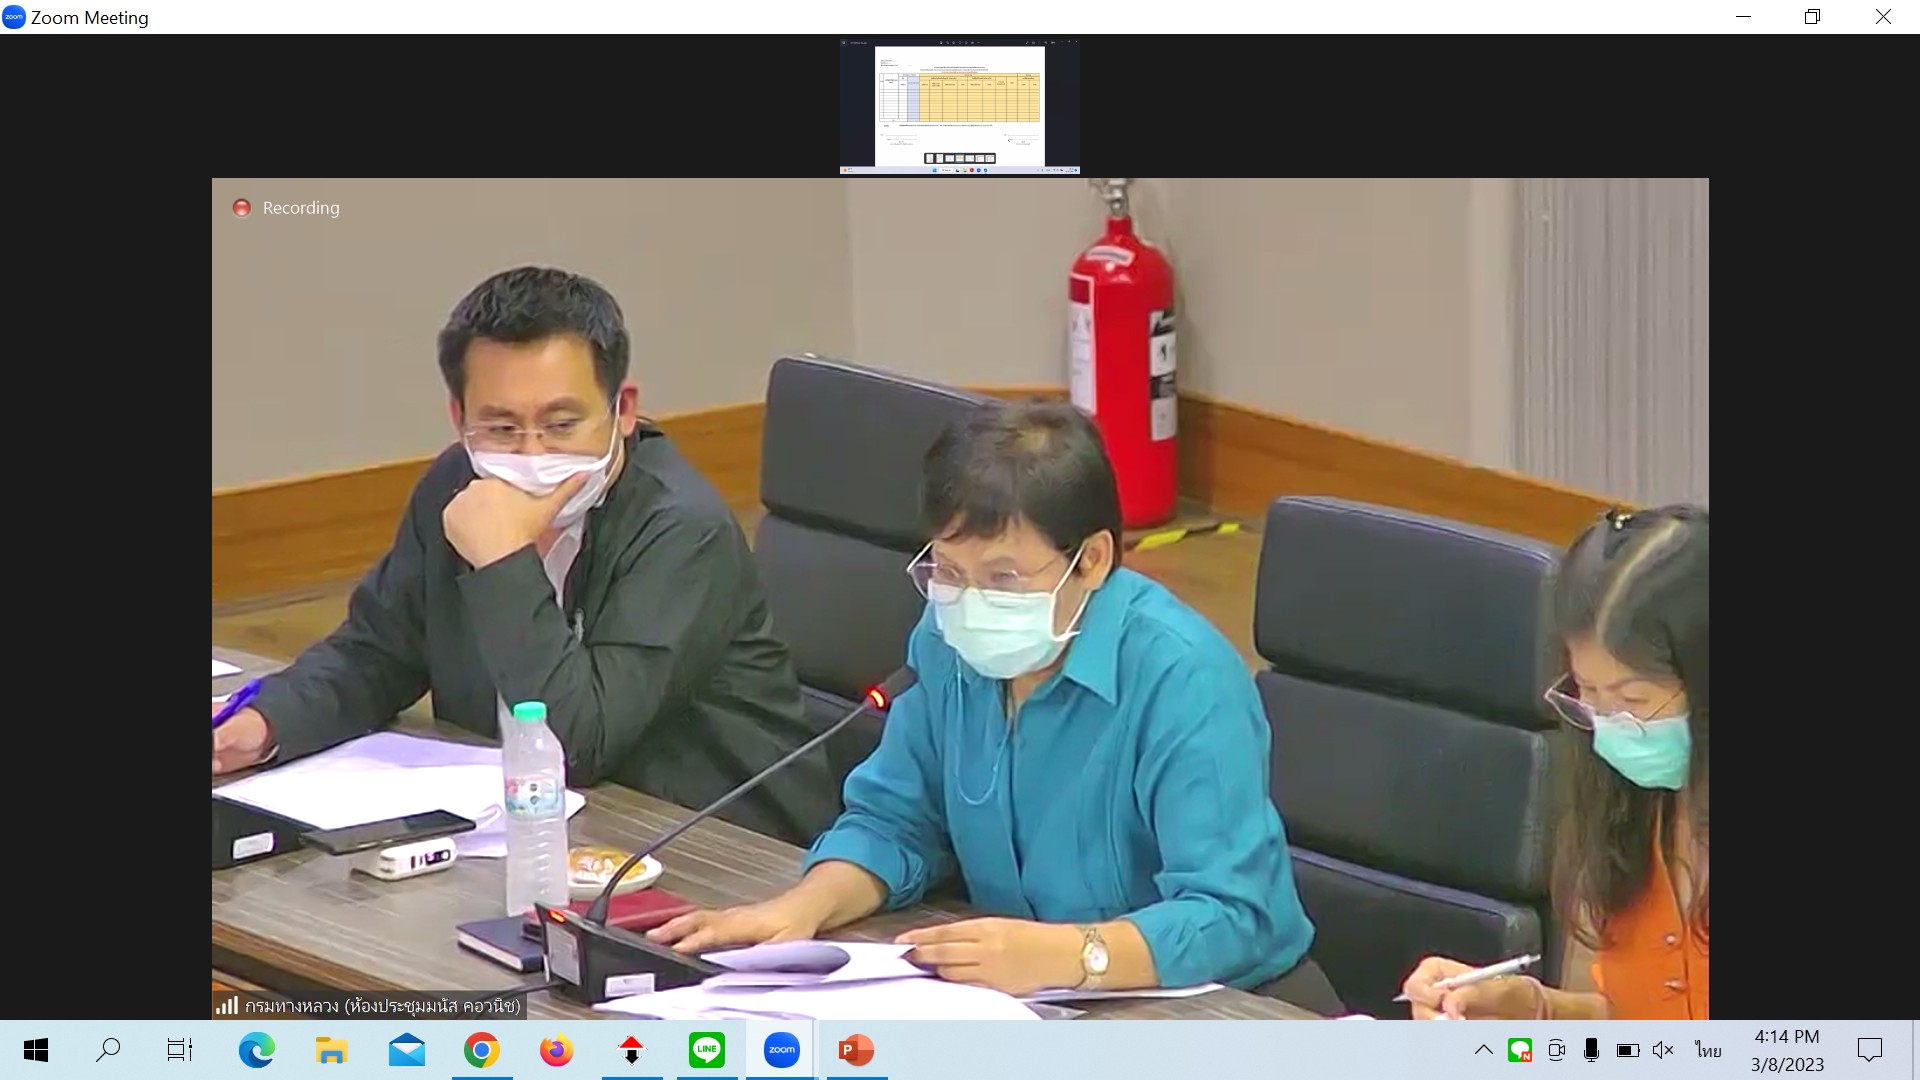
Task: Switch to Google Chrome in taskbar
Action: point(481,1050)
